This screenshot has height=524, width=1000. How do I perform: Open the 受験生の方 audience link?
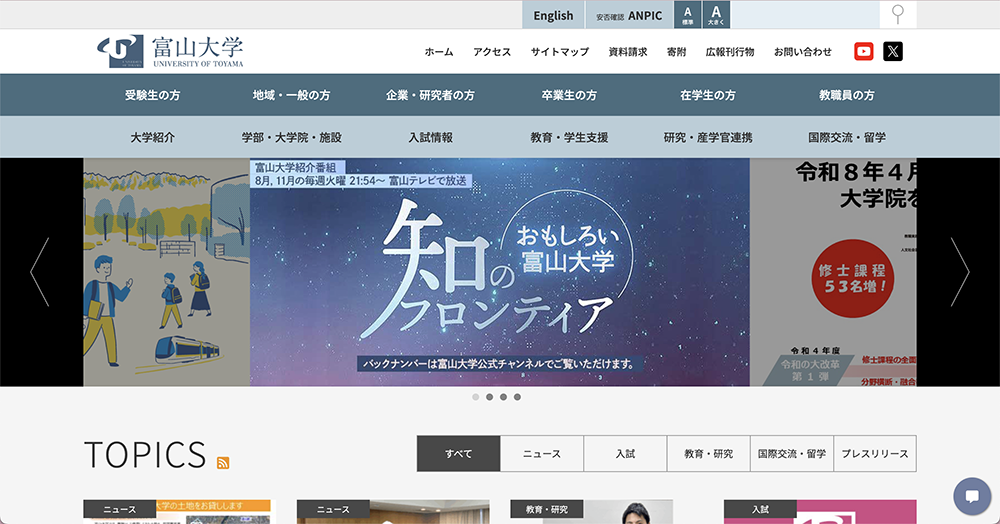pyautogui.click(x=152, y=95)
